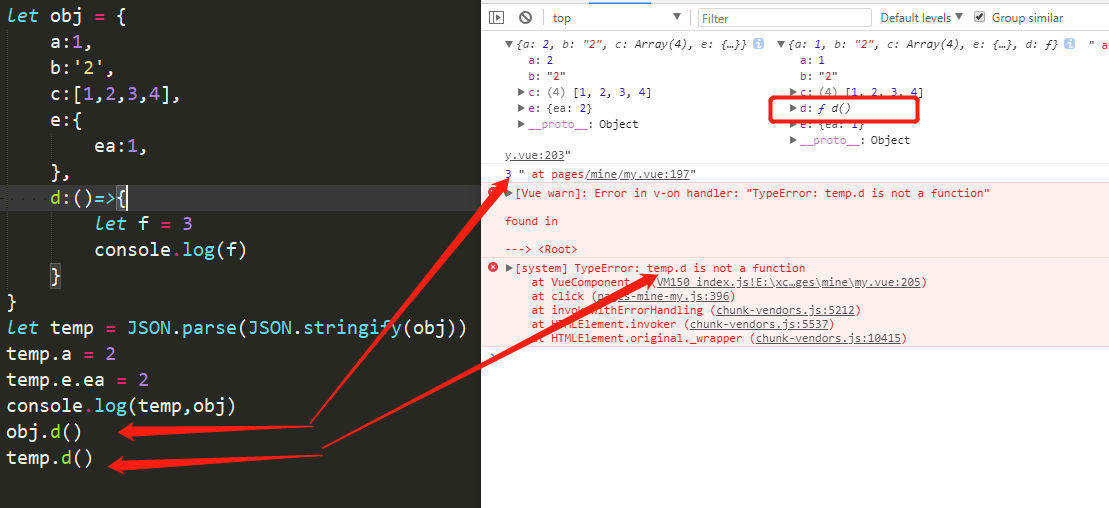Open the chunk-vendors.js:10415 link
The image size is (1109, 508).
pos(828,338)
